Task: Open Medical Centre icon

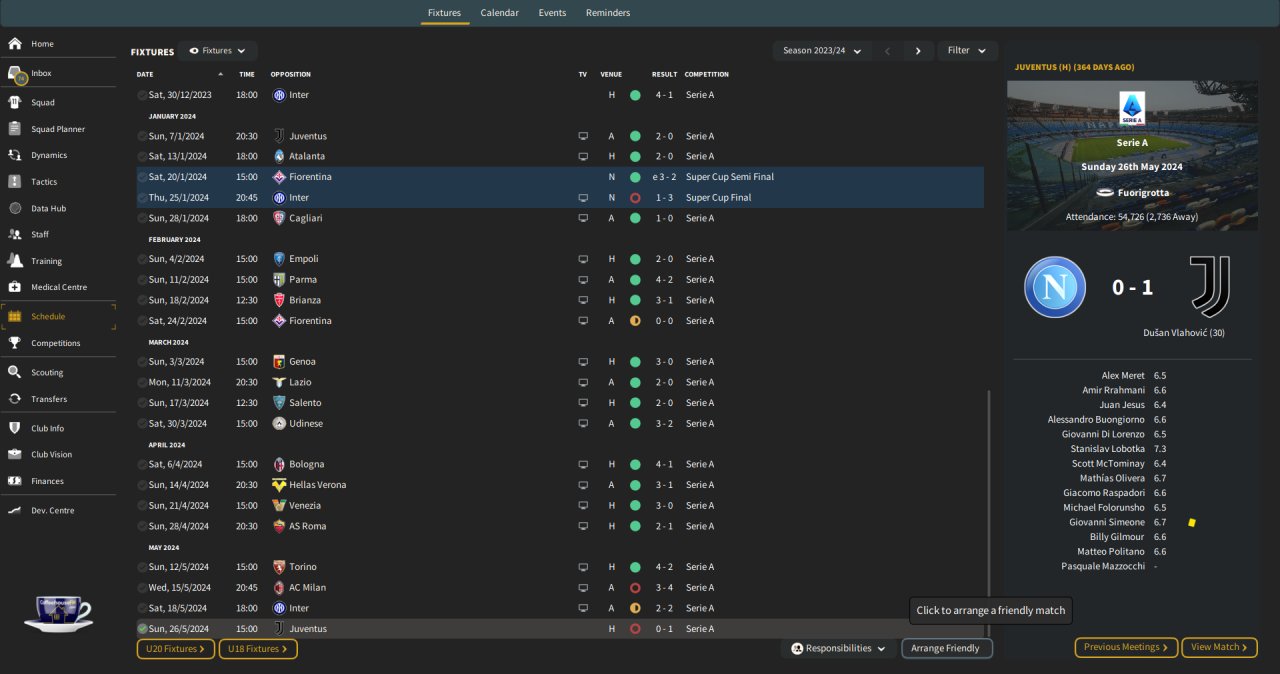Action: (15, 287)
